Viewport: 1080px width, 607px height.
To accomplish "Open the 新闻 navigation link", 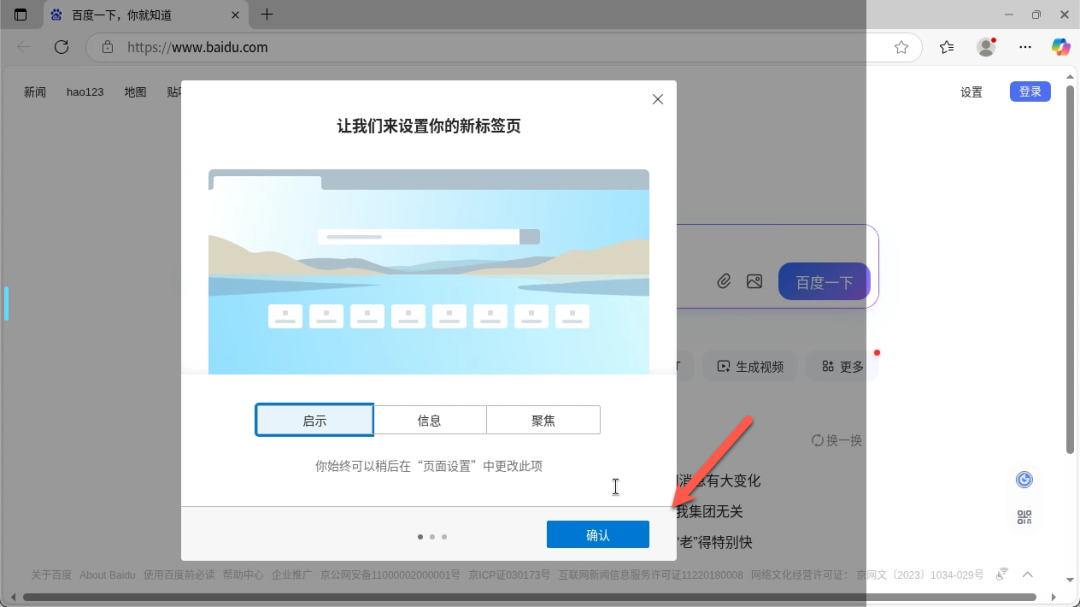I will tap(35, 92).
